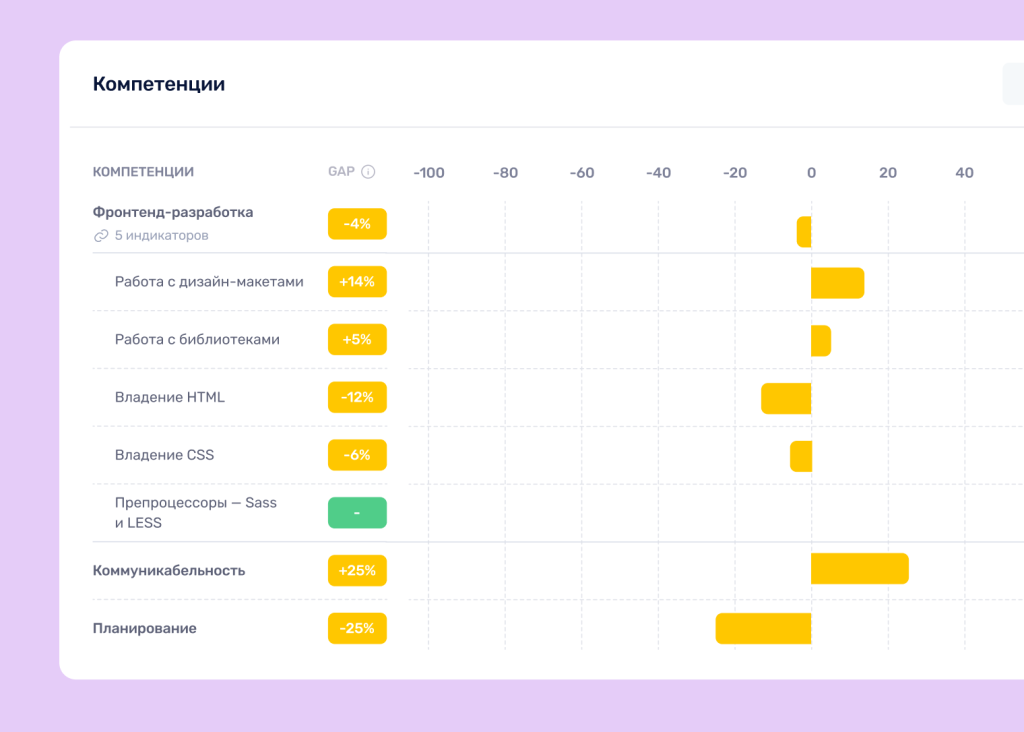Viewport: 1024px width, 732px height.
Task: Select the Работа с дизайн-макетами row
Action: coord(209,282)
